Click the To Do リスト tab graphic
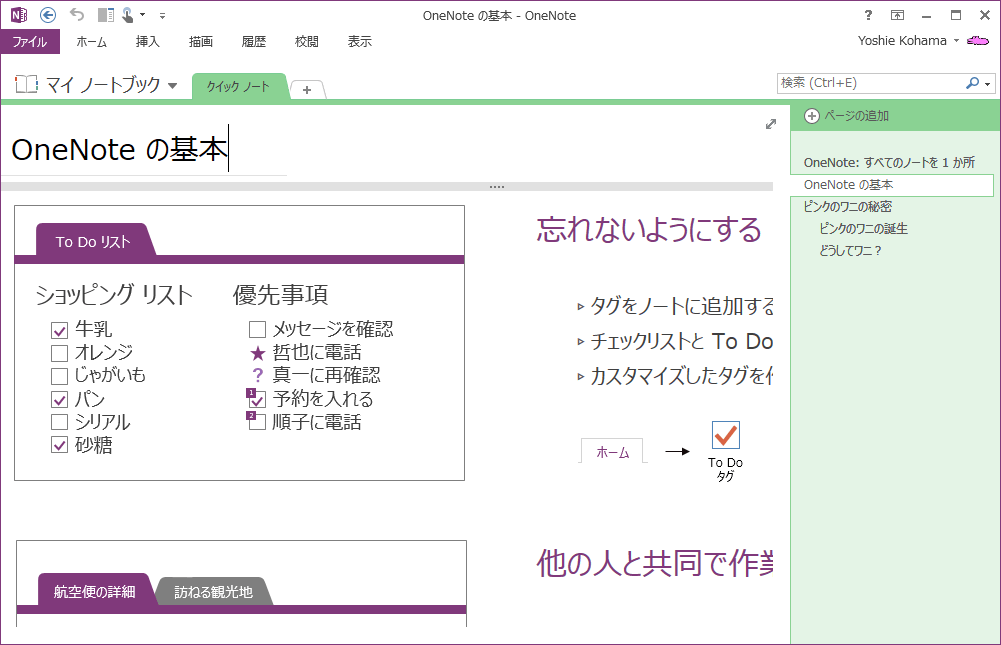 click(93, 241)
